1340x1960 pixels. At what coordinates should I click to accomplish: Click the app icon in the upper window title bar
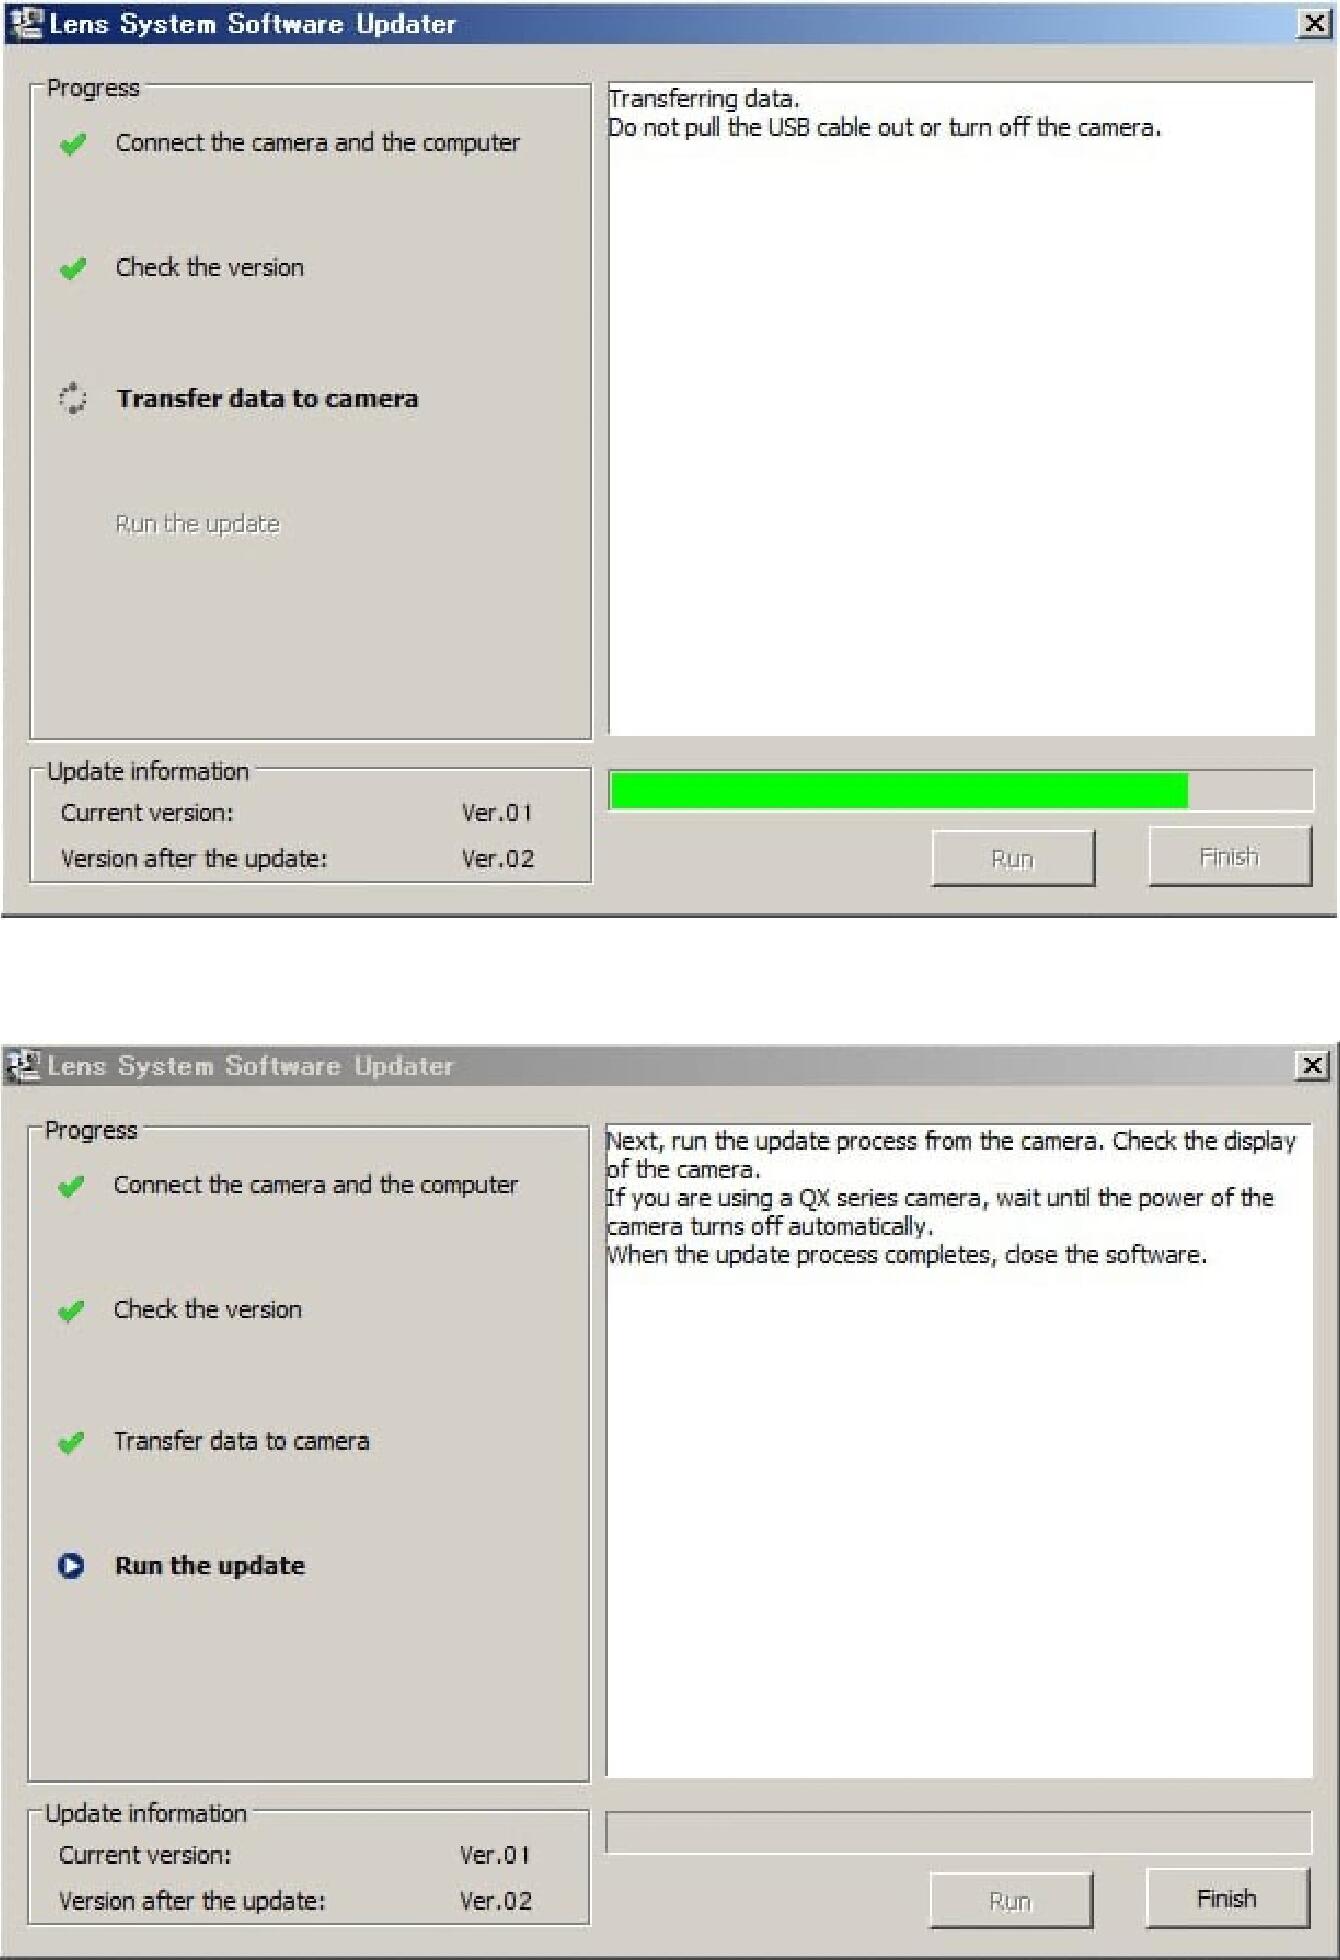(x=26, y=23)
